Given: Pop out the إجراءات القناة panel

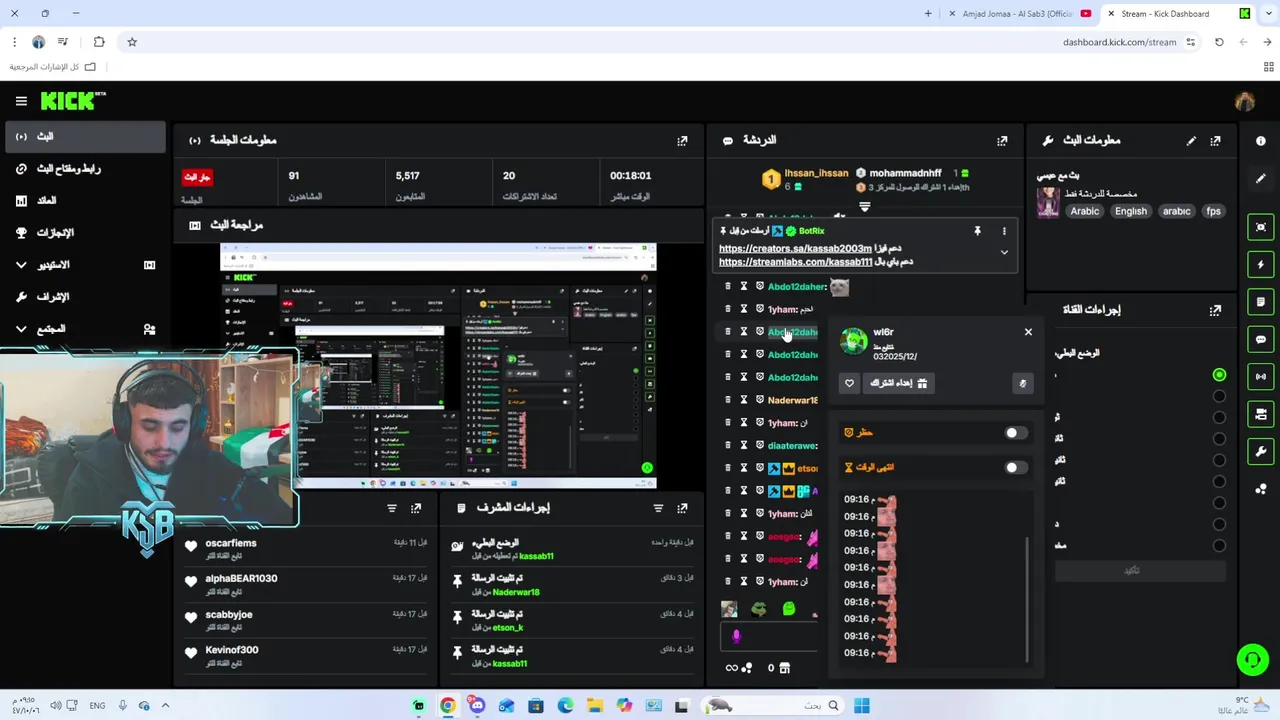Looking at the screenshot, I should [x=1215, y=310].
